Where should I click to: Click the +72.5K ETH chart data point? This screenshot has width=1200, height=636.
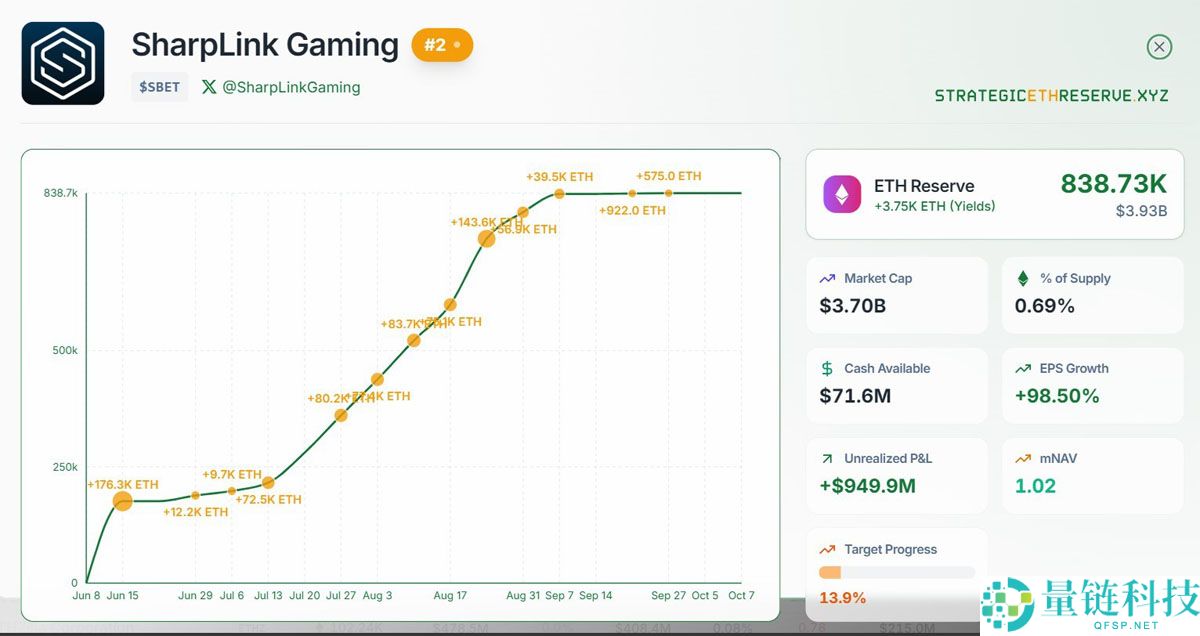(268, 483)
